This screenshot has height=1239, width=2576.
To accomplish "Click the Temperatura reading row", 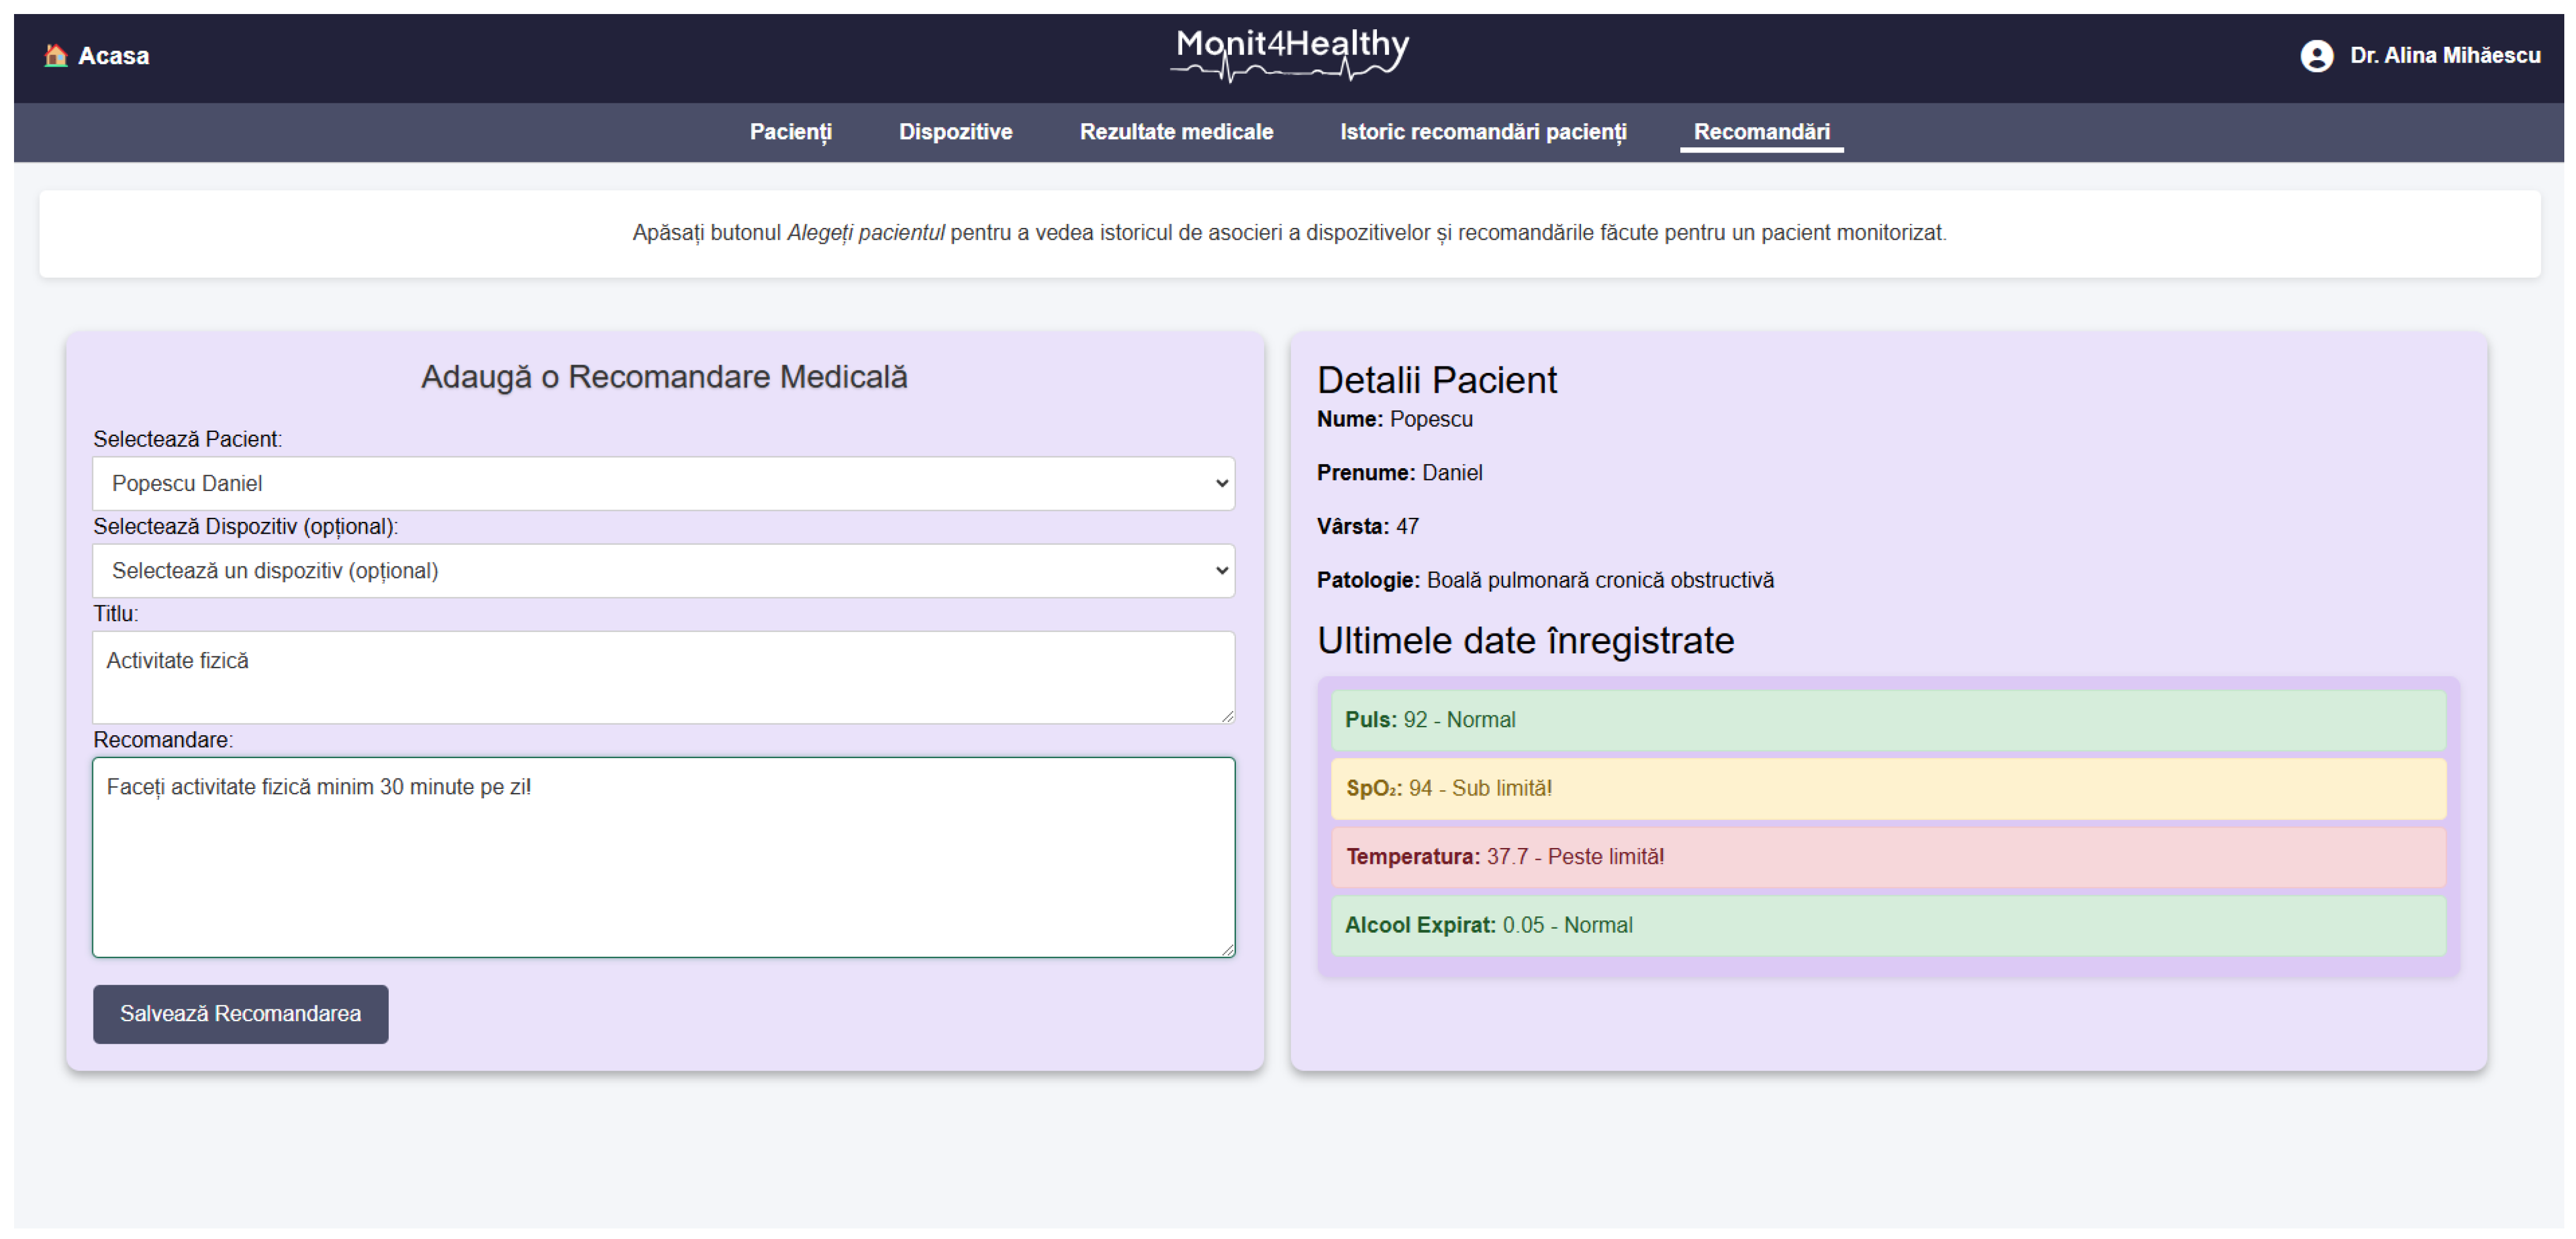I will 1887,857.
